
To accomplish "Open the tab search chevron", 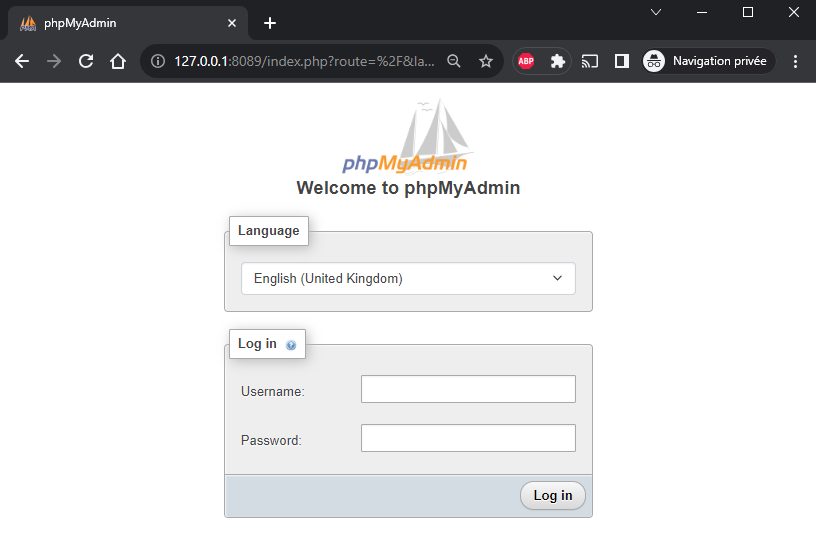I will pyautogui.click(x=656, y=12).
